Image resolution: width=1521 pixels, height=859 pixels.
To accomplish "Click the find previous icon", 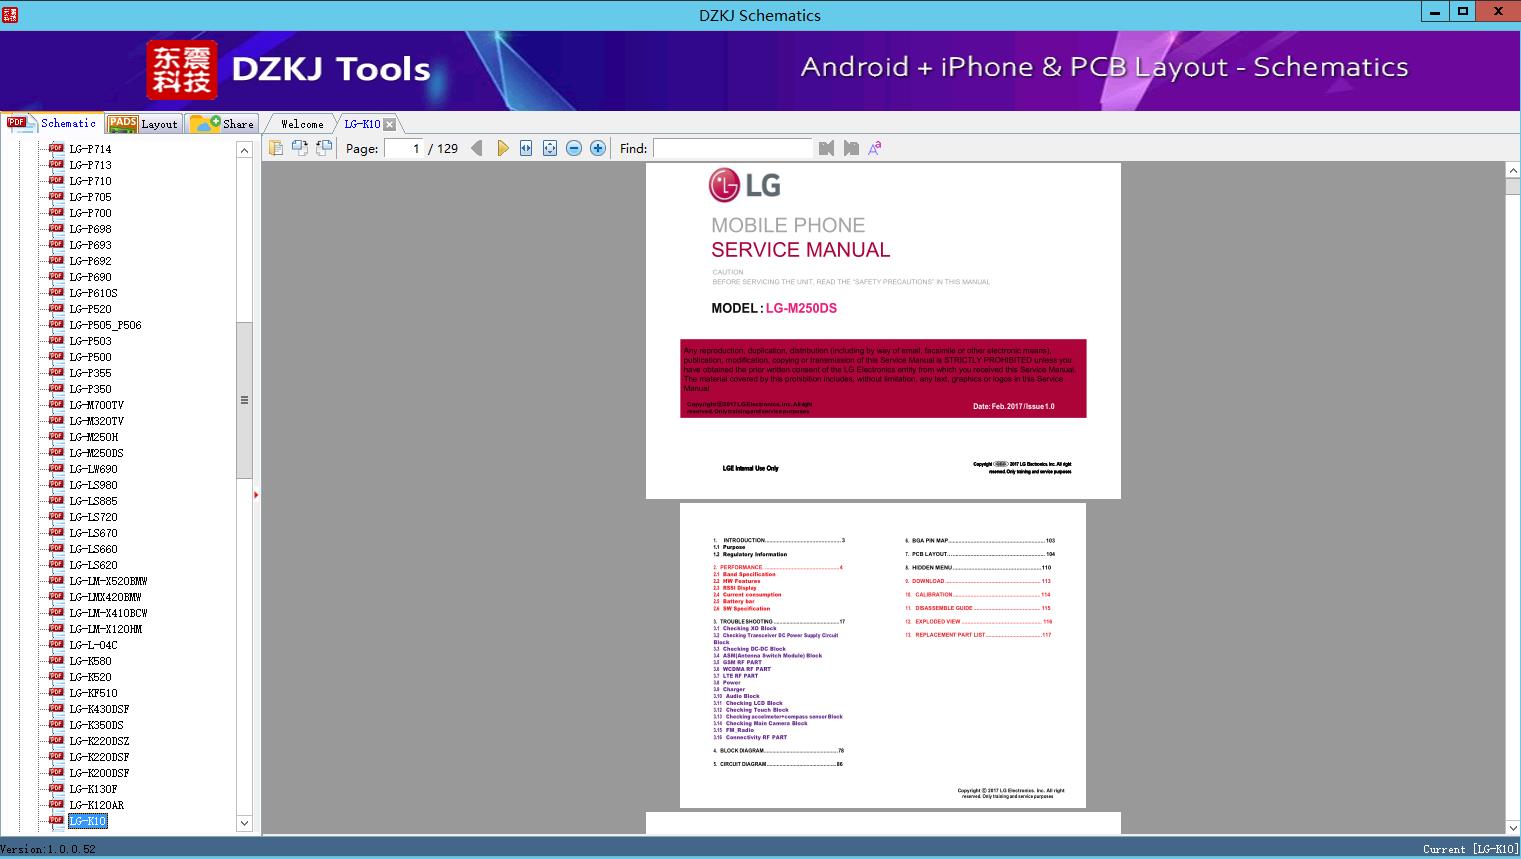I will click(826, 148).
